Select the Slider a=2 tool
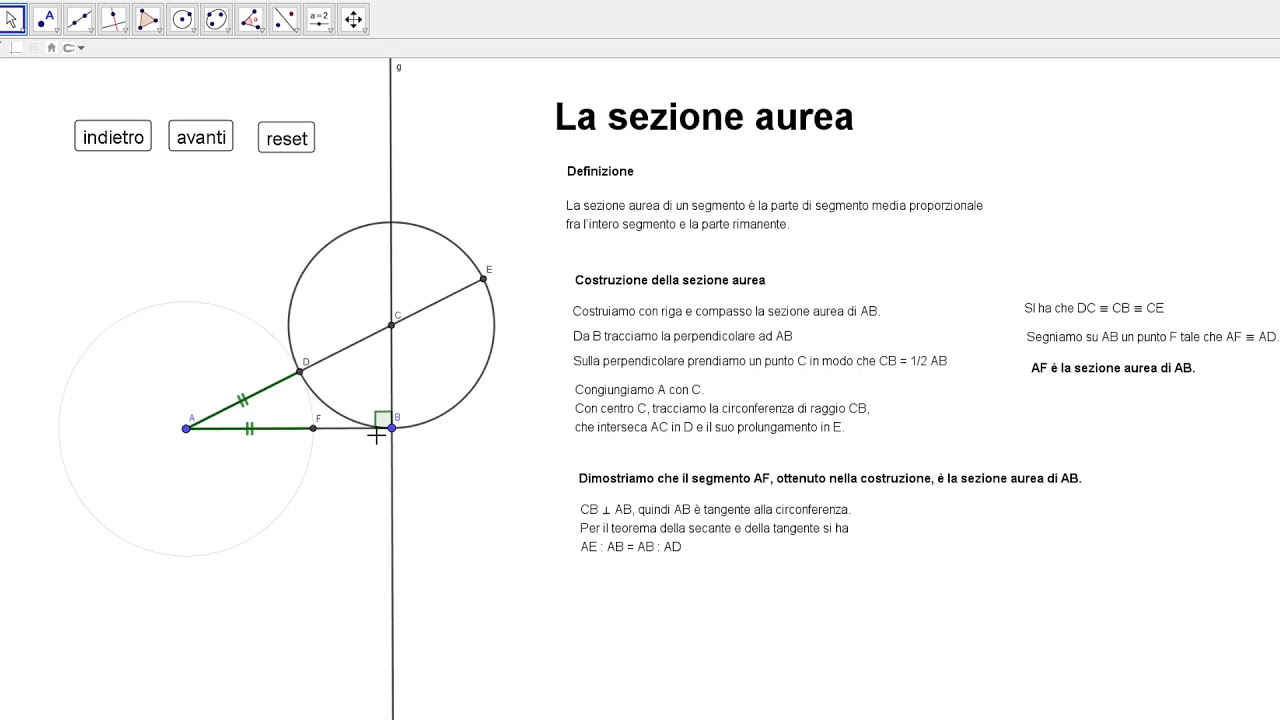 pyautogui.click(x=318, y=19)
